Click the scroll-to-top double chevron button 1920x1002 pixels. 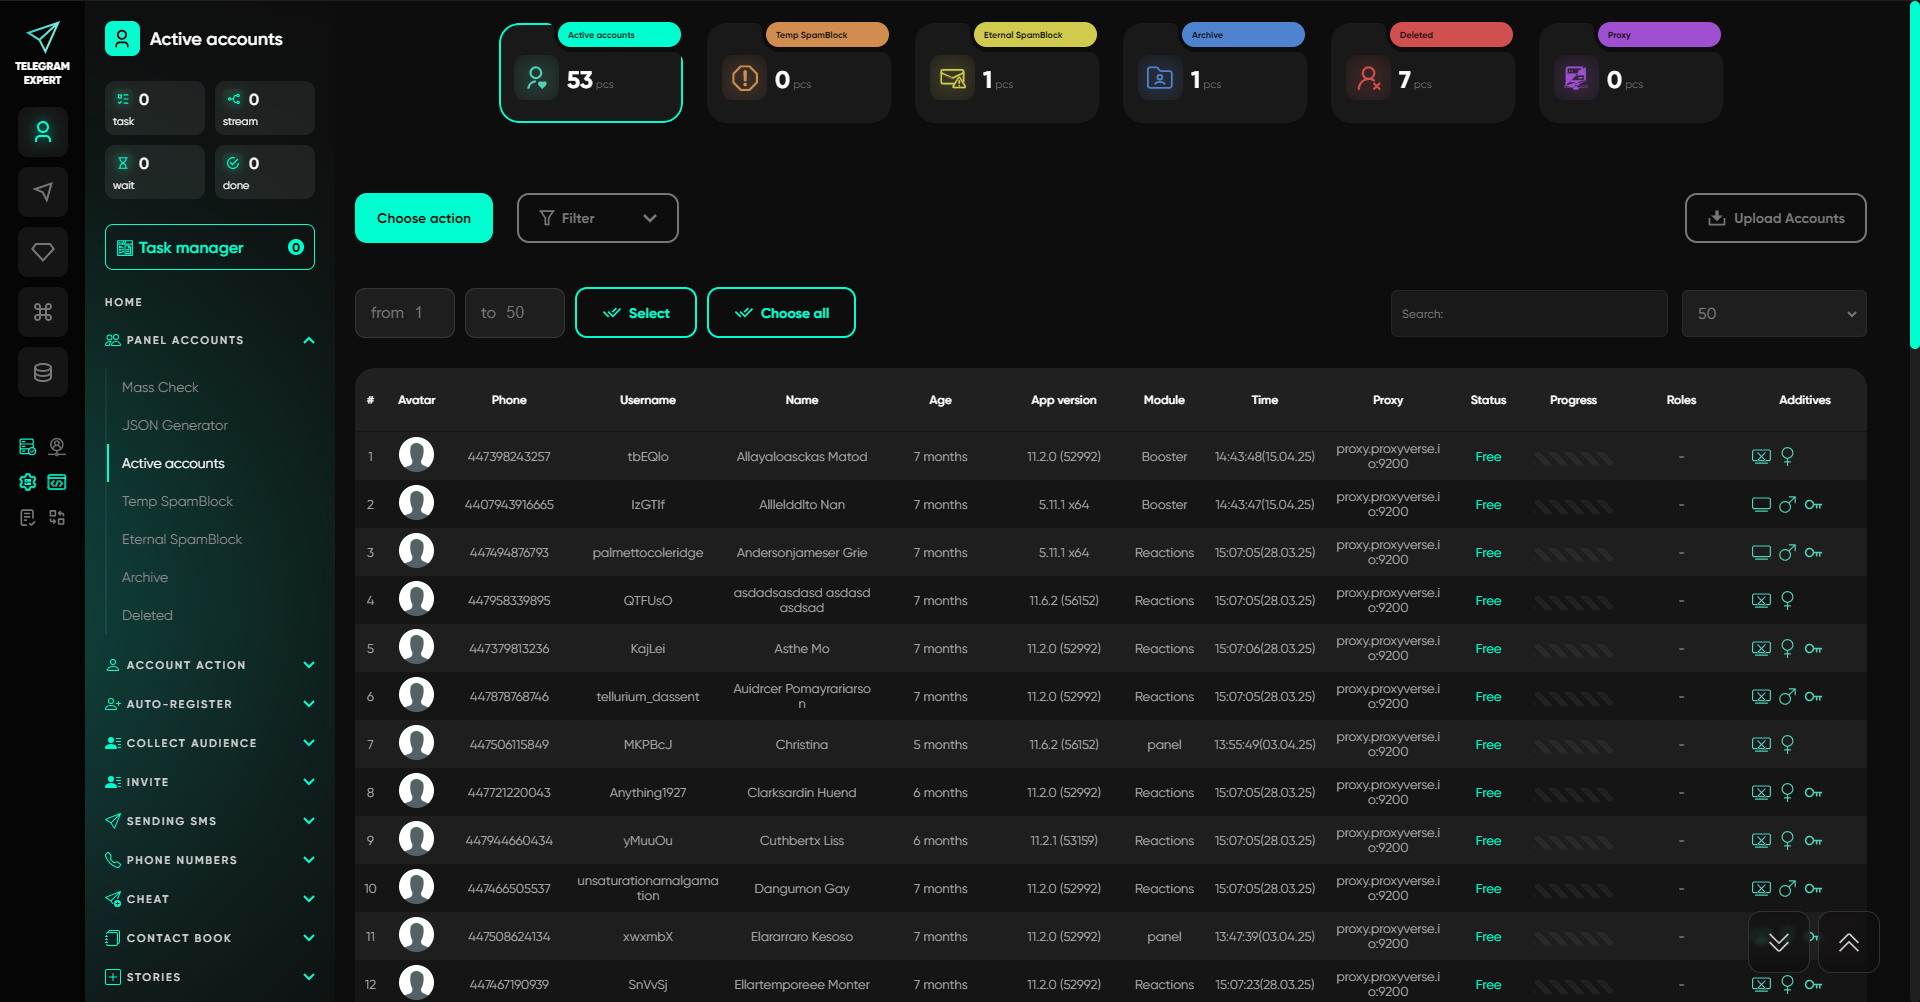pyautogui.click(x=1848, y=942)
